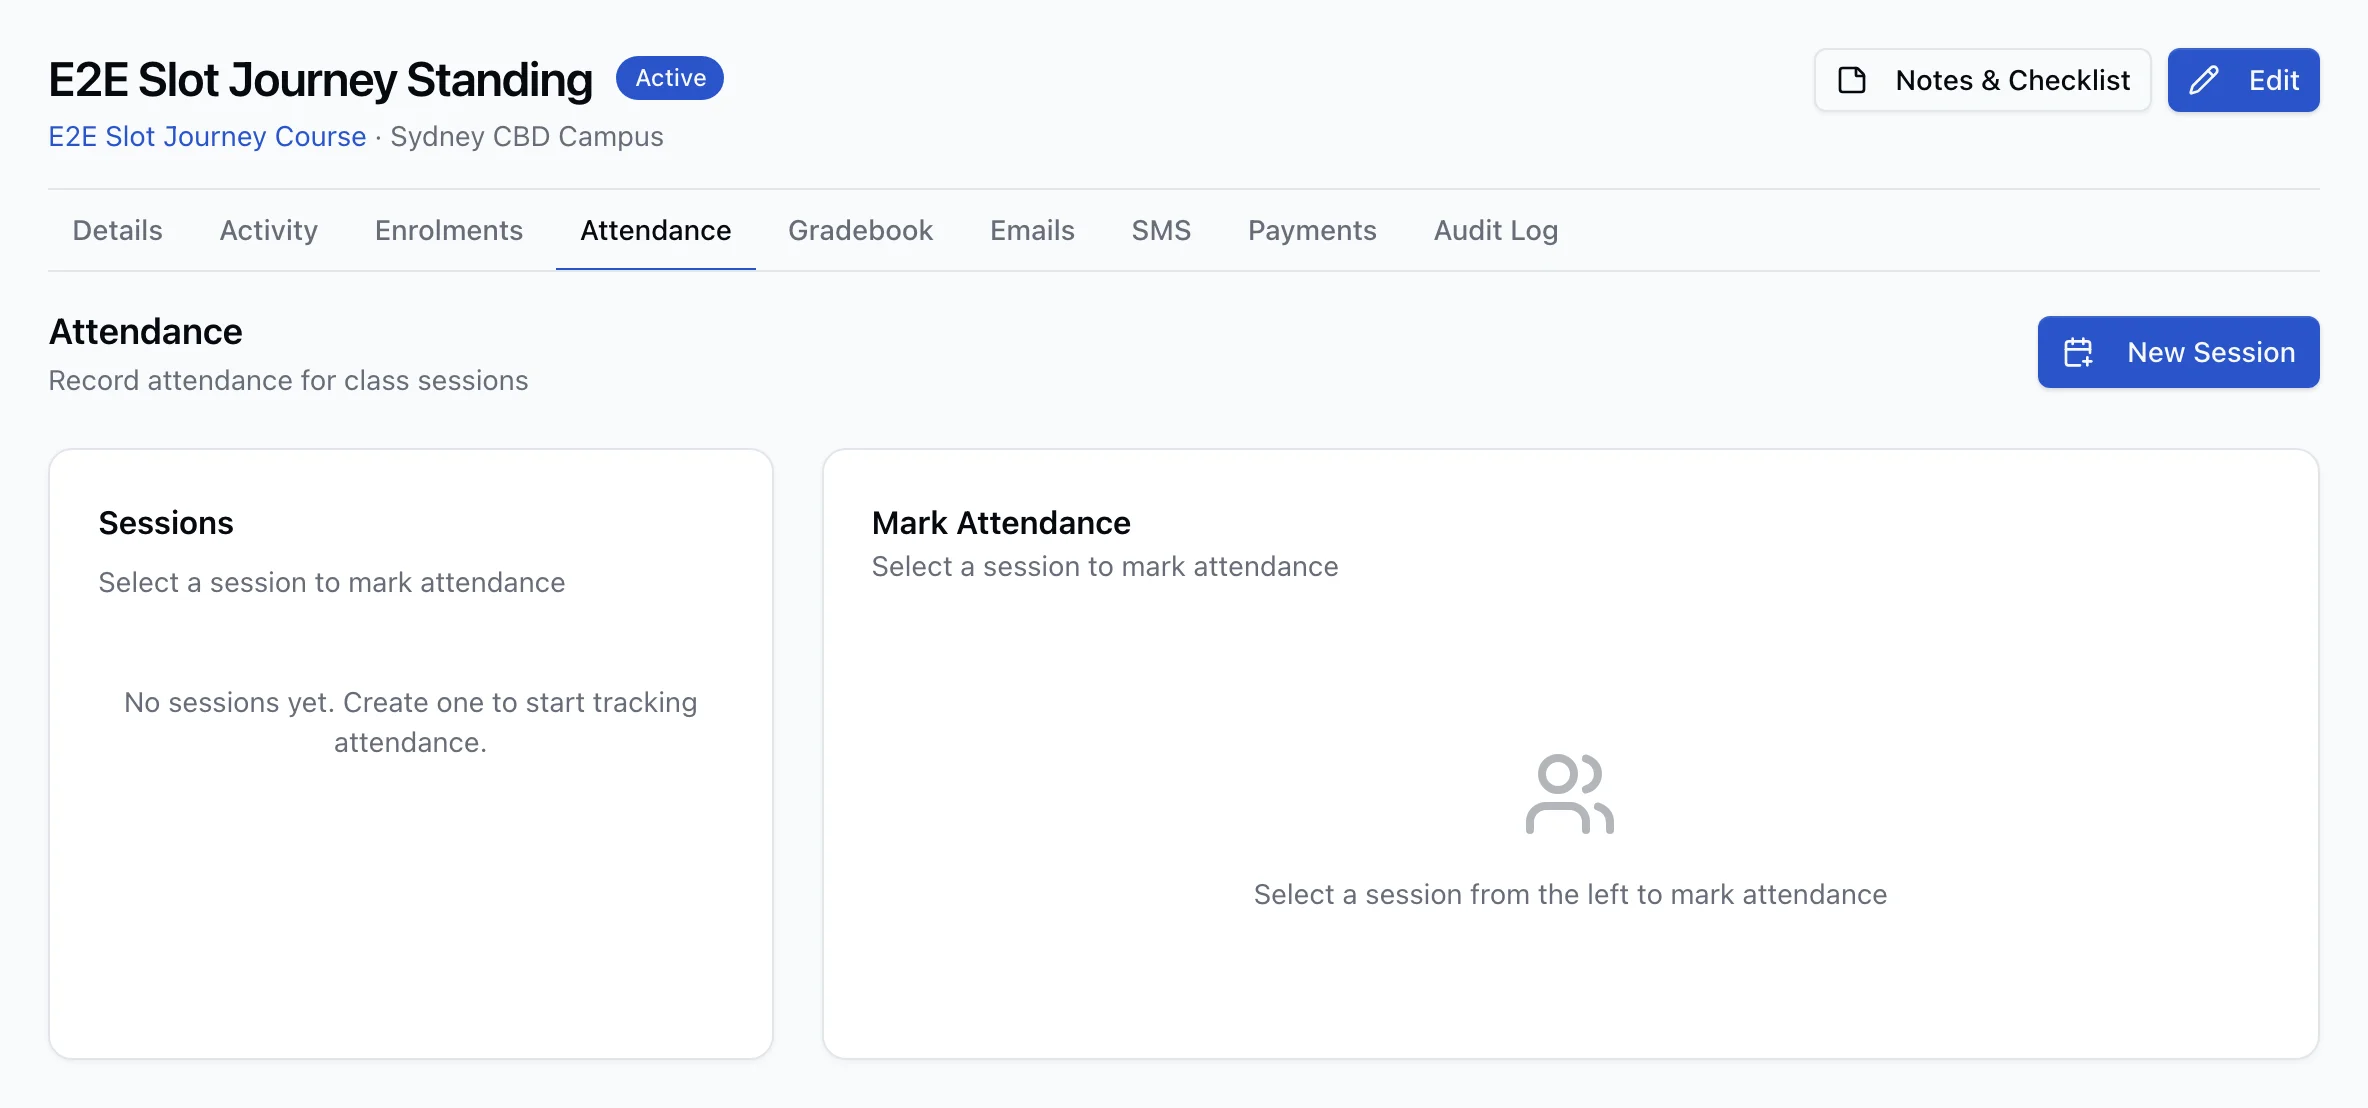Open the Details tab
The image size is (2368, 1108).
(x=117, y=230)
